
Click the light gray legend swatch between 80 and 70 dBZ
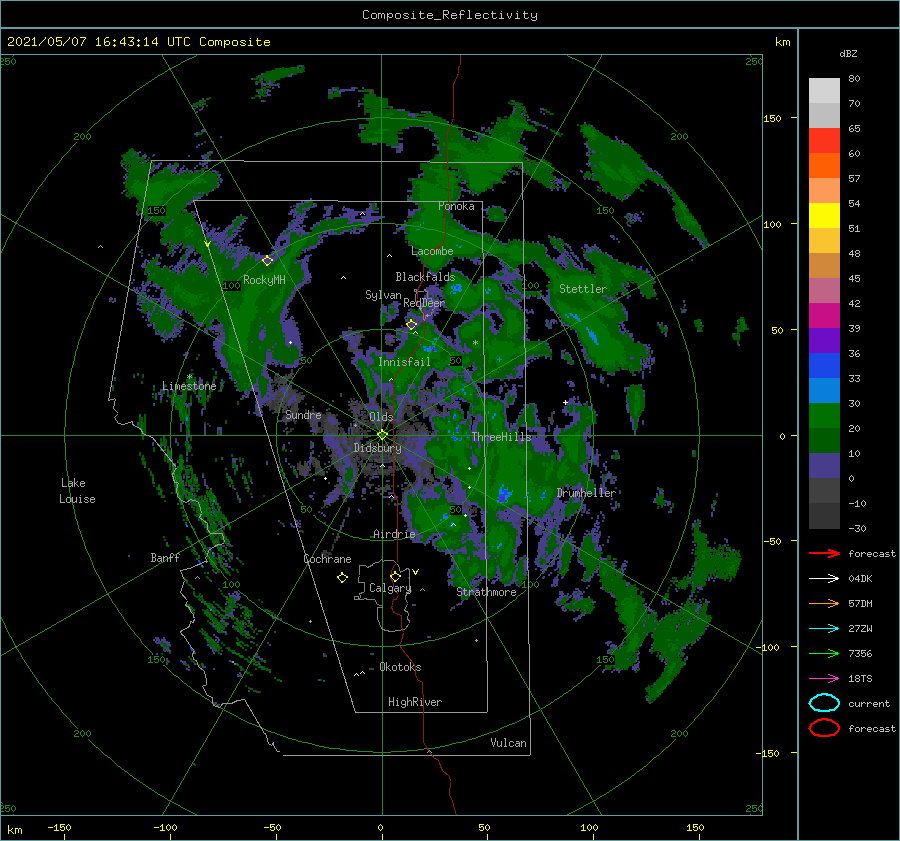(x=824, y=91)
